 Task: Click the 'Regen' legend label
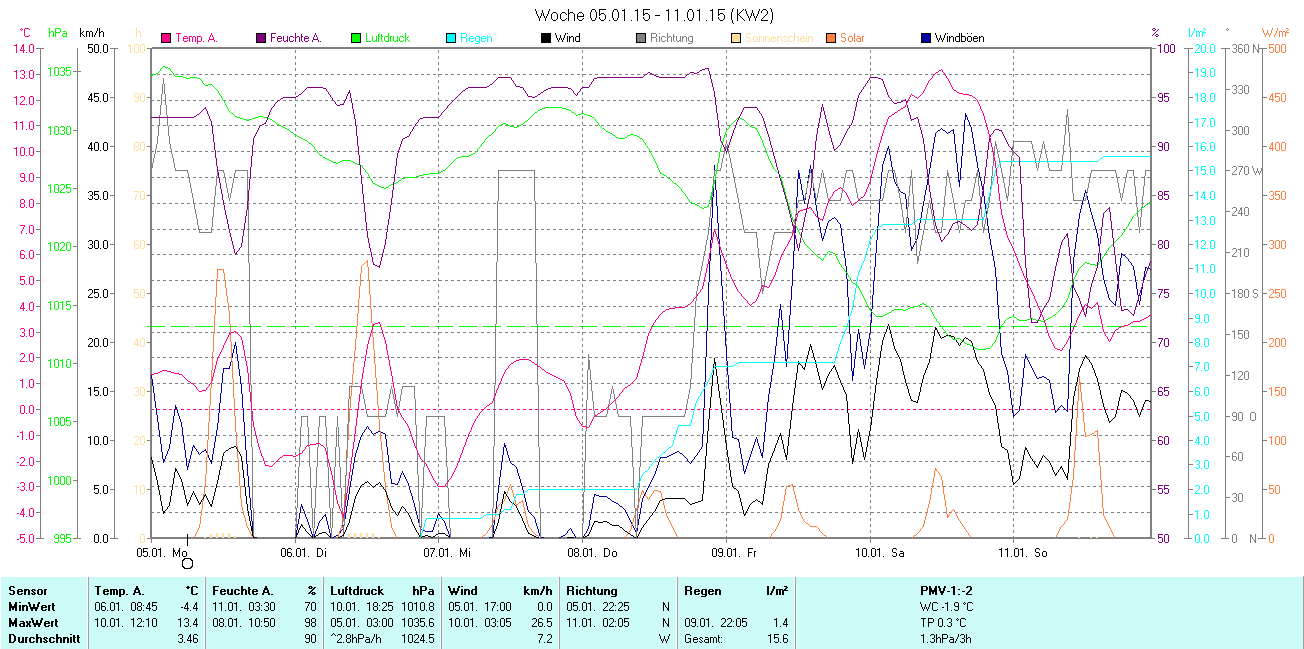point(476,39)
